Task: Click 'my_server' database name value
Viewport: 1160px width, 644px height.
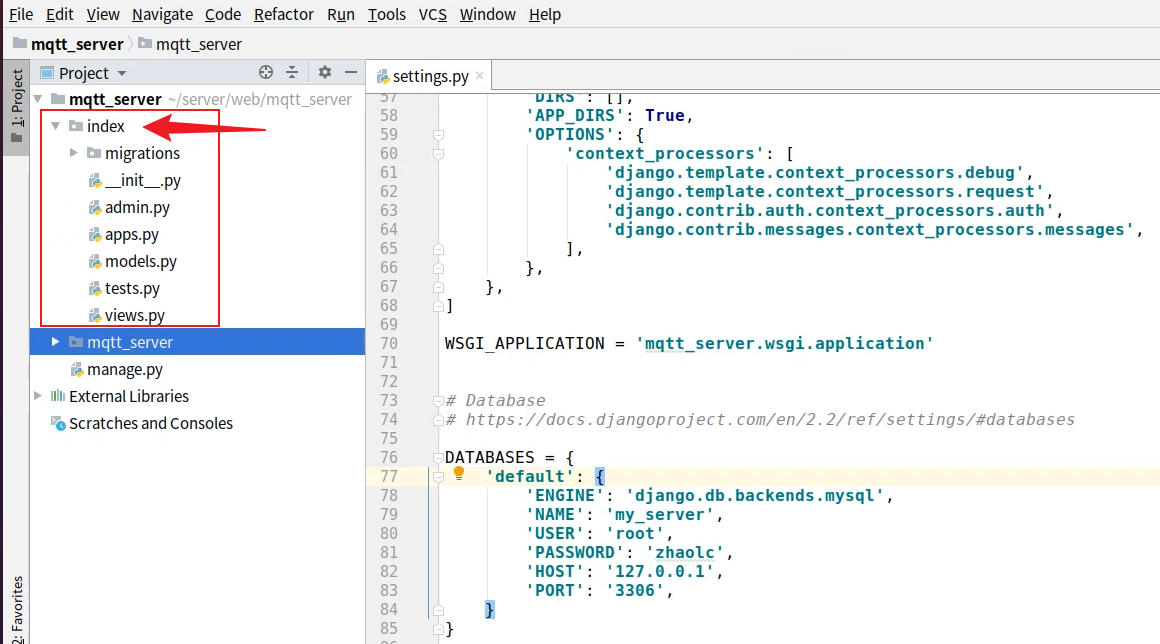Action: (x=659, y=515)
